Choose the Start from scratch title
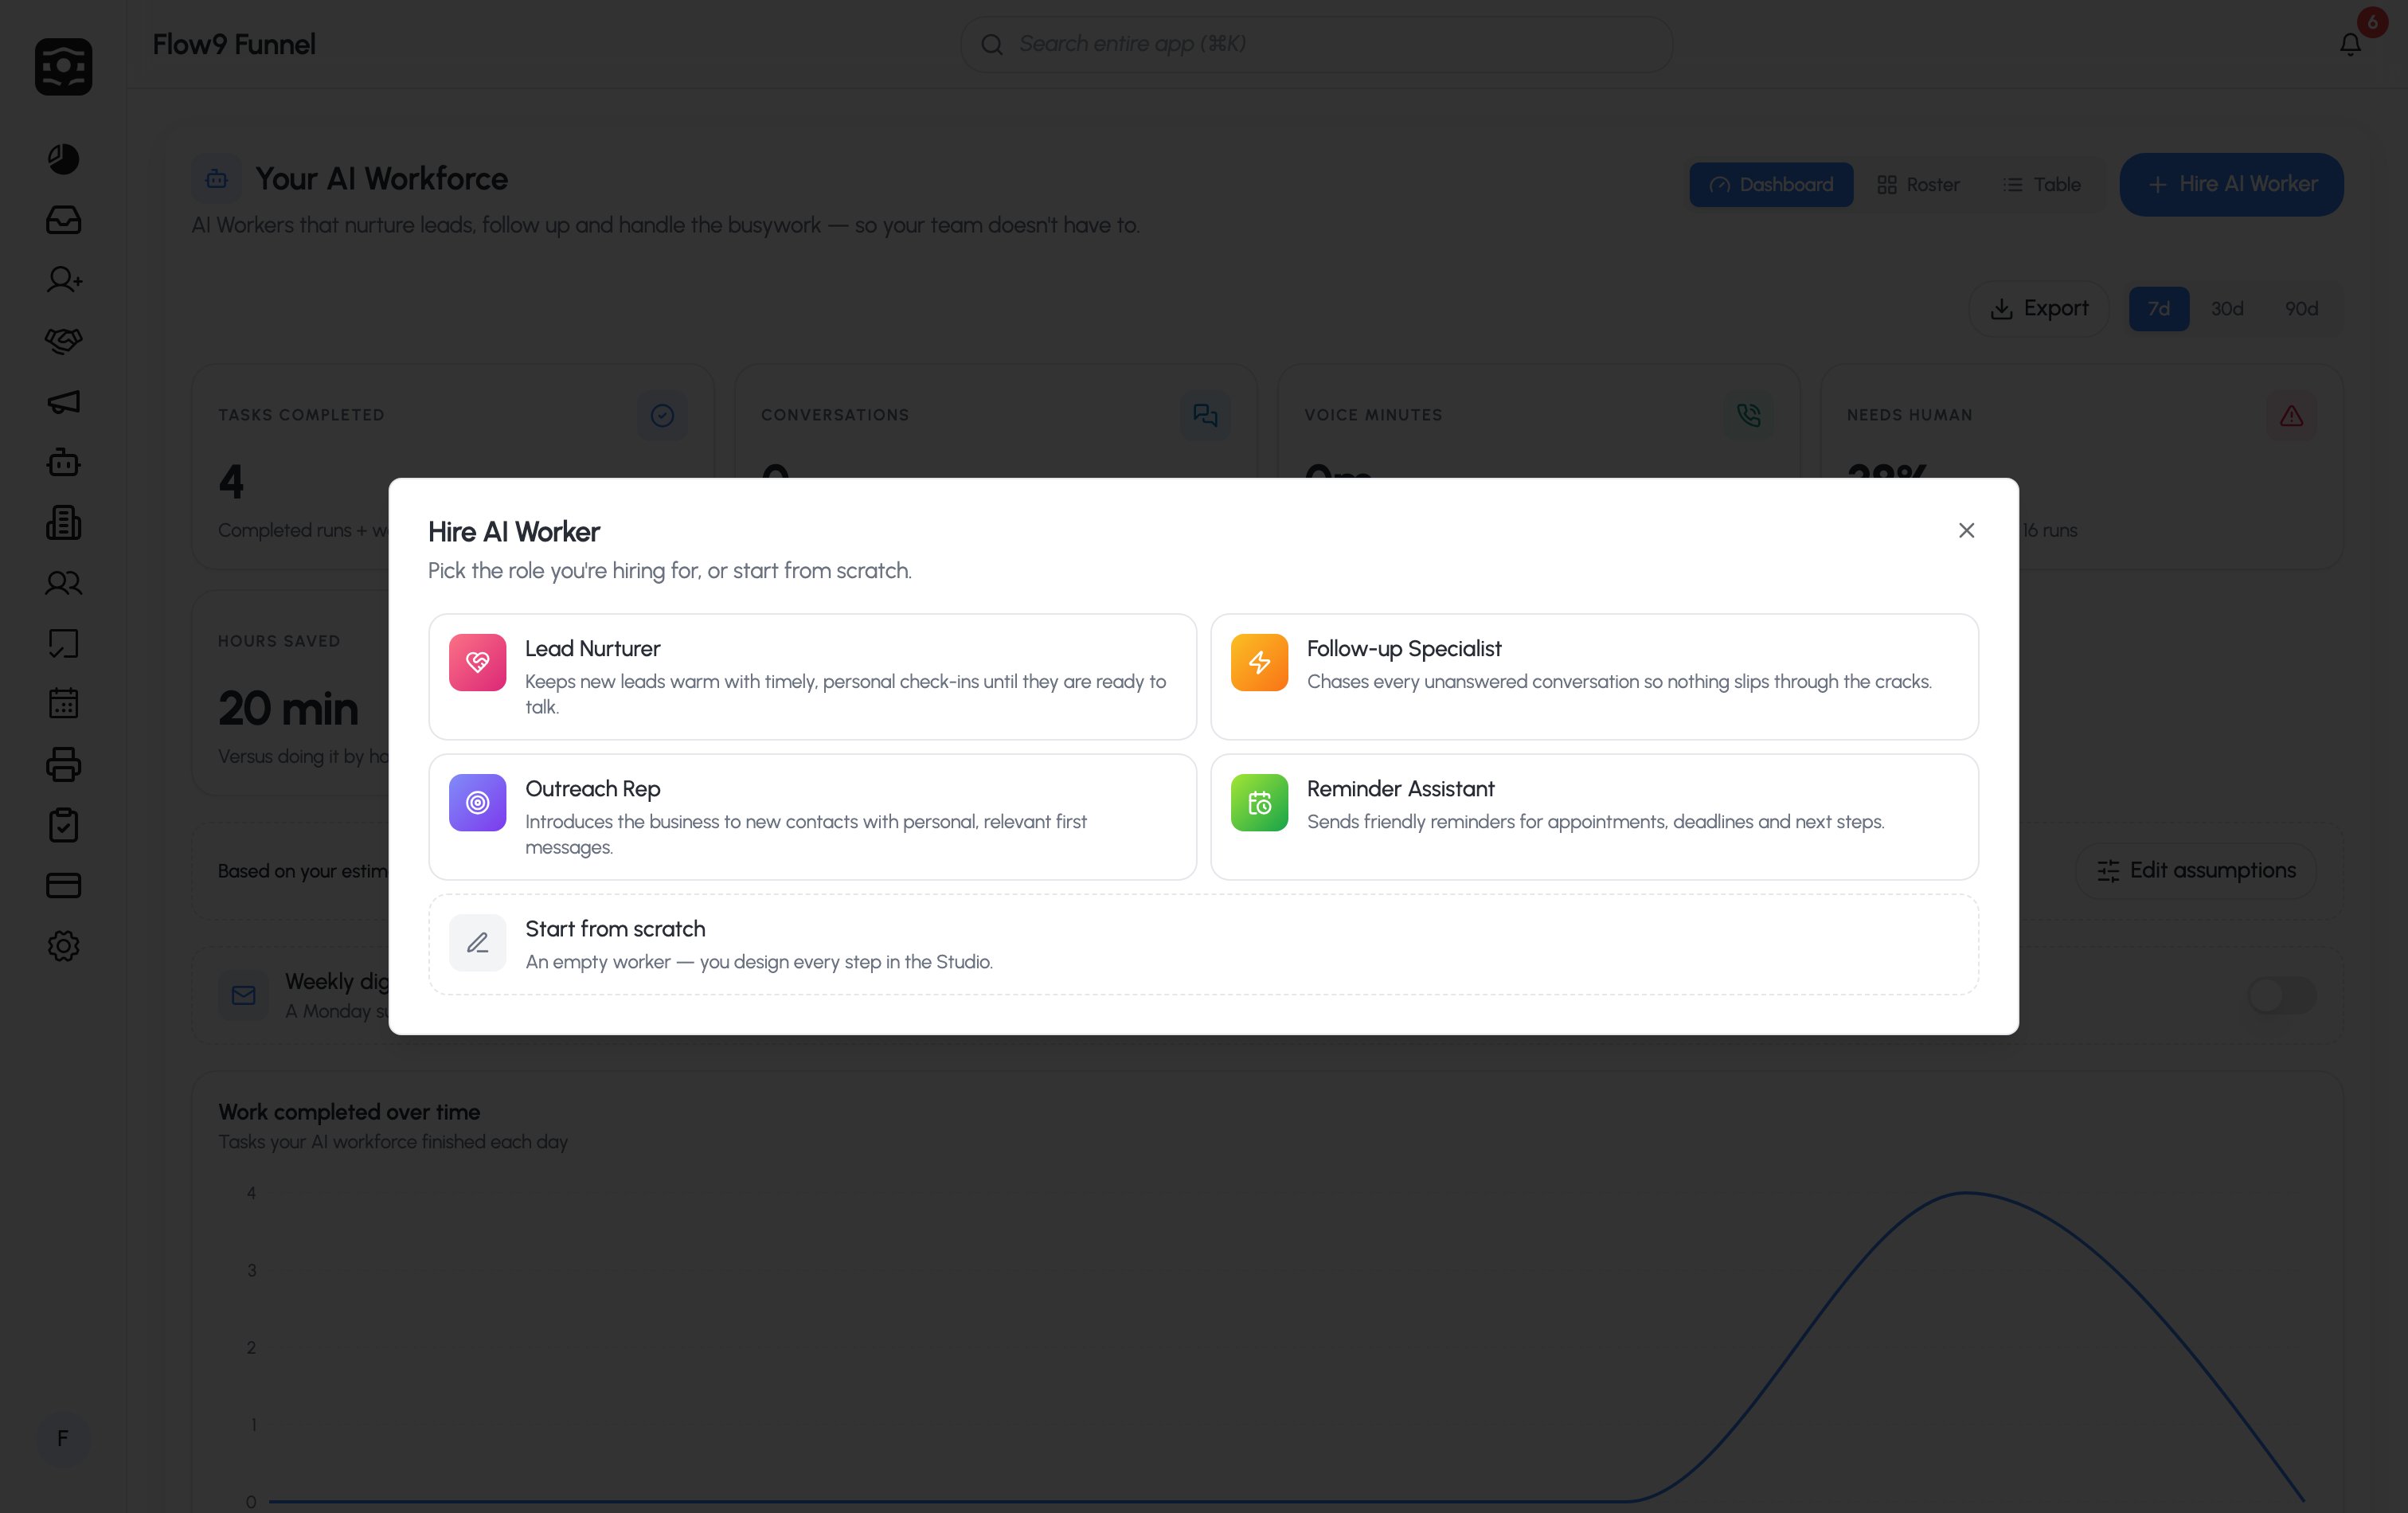 coord(615,929)
